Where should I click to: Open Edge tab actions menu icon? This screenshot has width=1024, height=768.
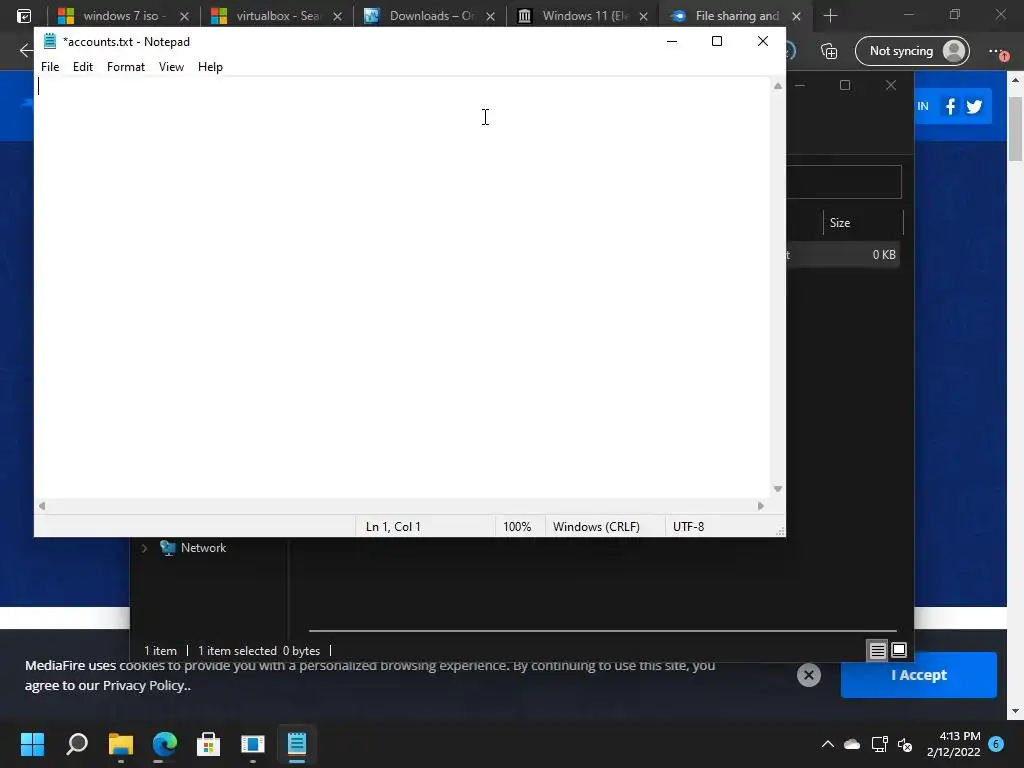click(x=24, y=16)
